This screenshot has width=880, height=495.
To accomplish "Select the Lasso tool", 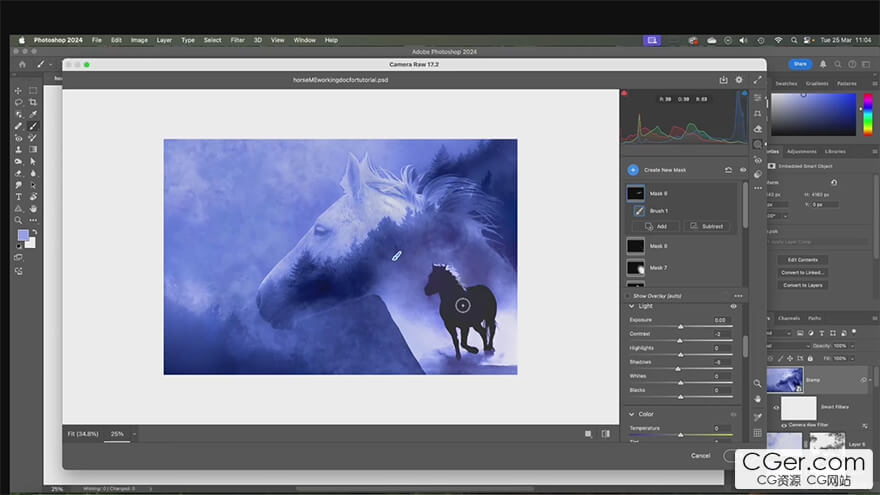I will point(18,102).
